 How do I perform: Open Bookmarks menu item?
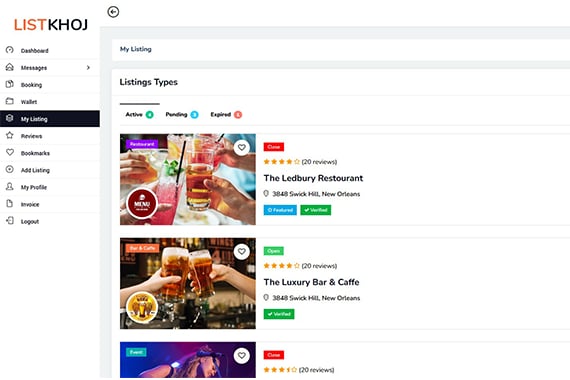tap(50, 153)
